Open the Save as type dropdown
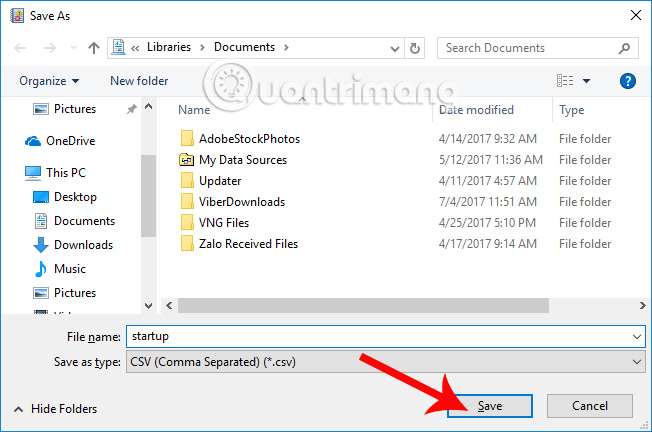The image size is (652, 432). pos(386,362)
